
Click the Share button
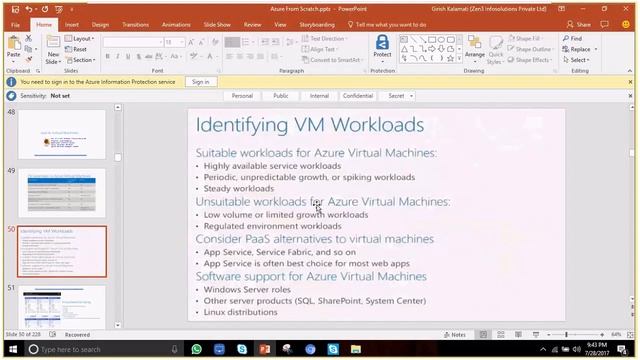point(579,24)
